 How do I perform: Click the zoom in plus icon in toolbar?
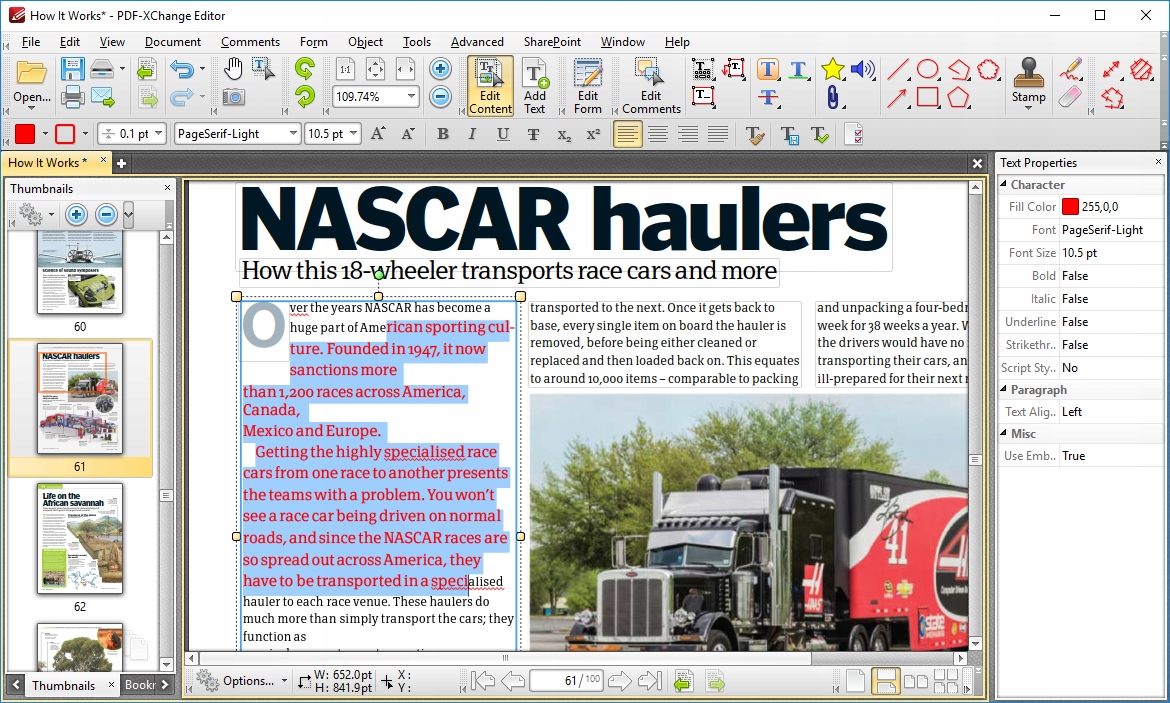point(440,69)
